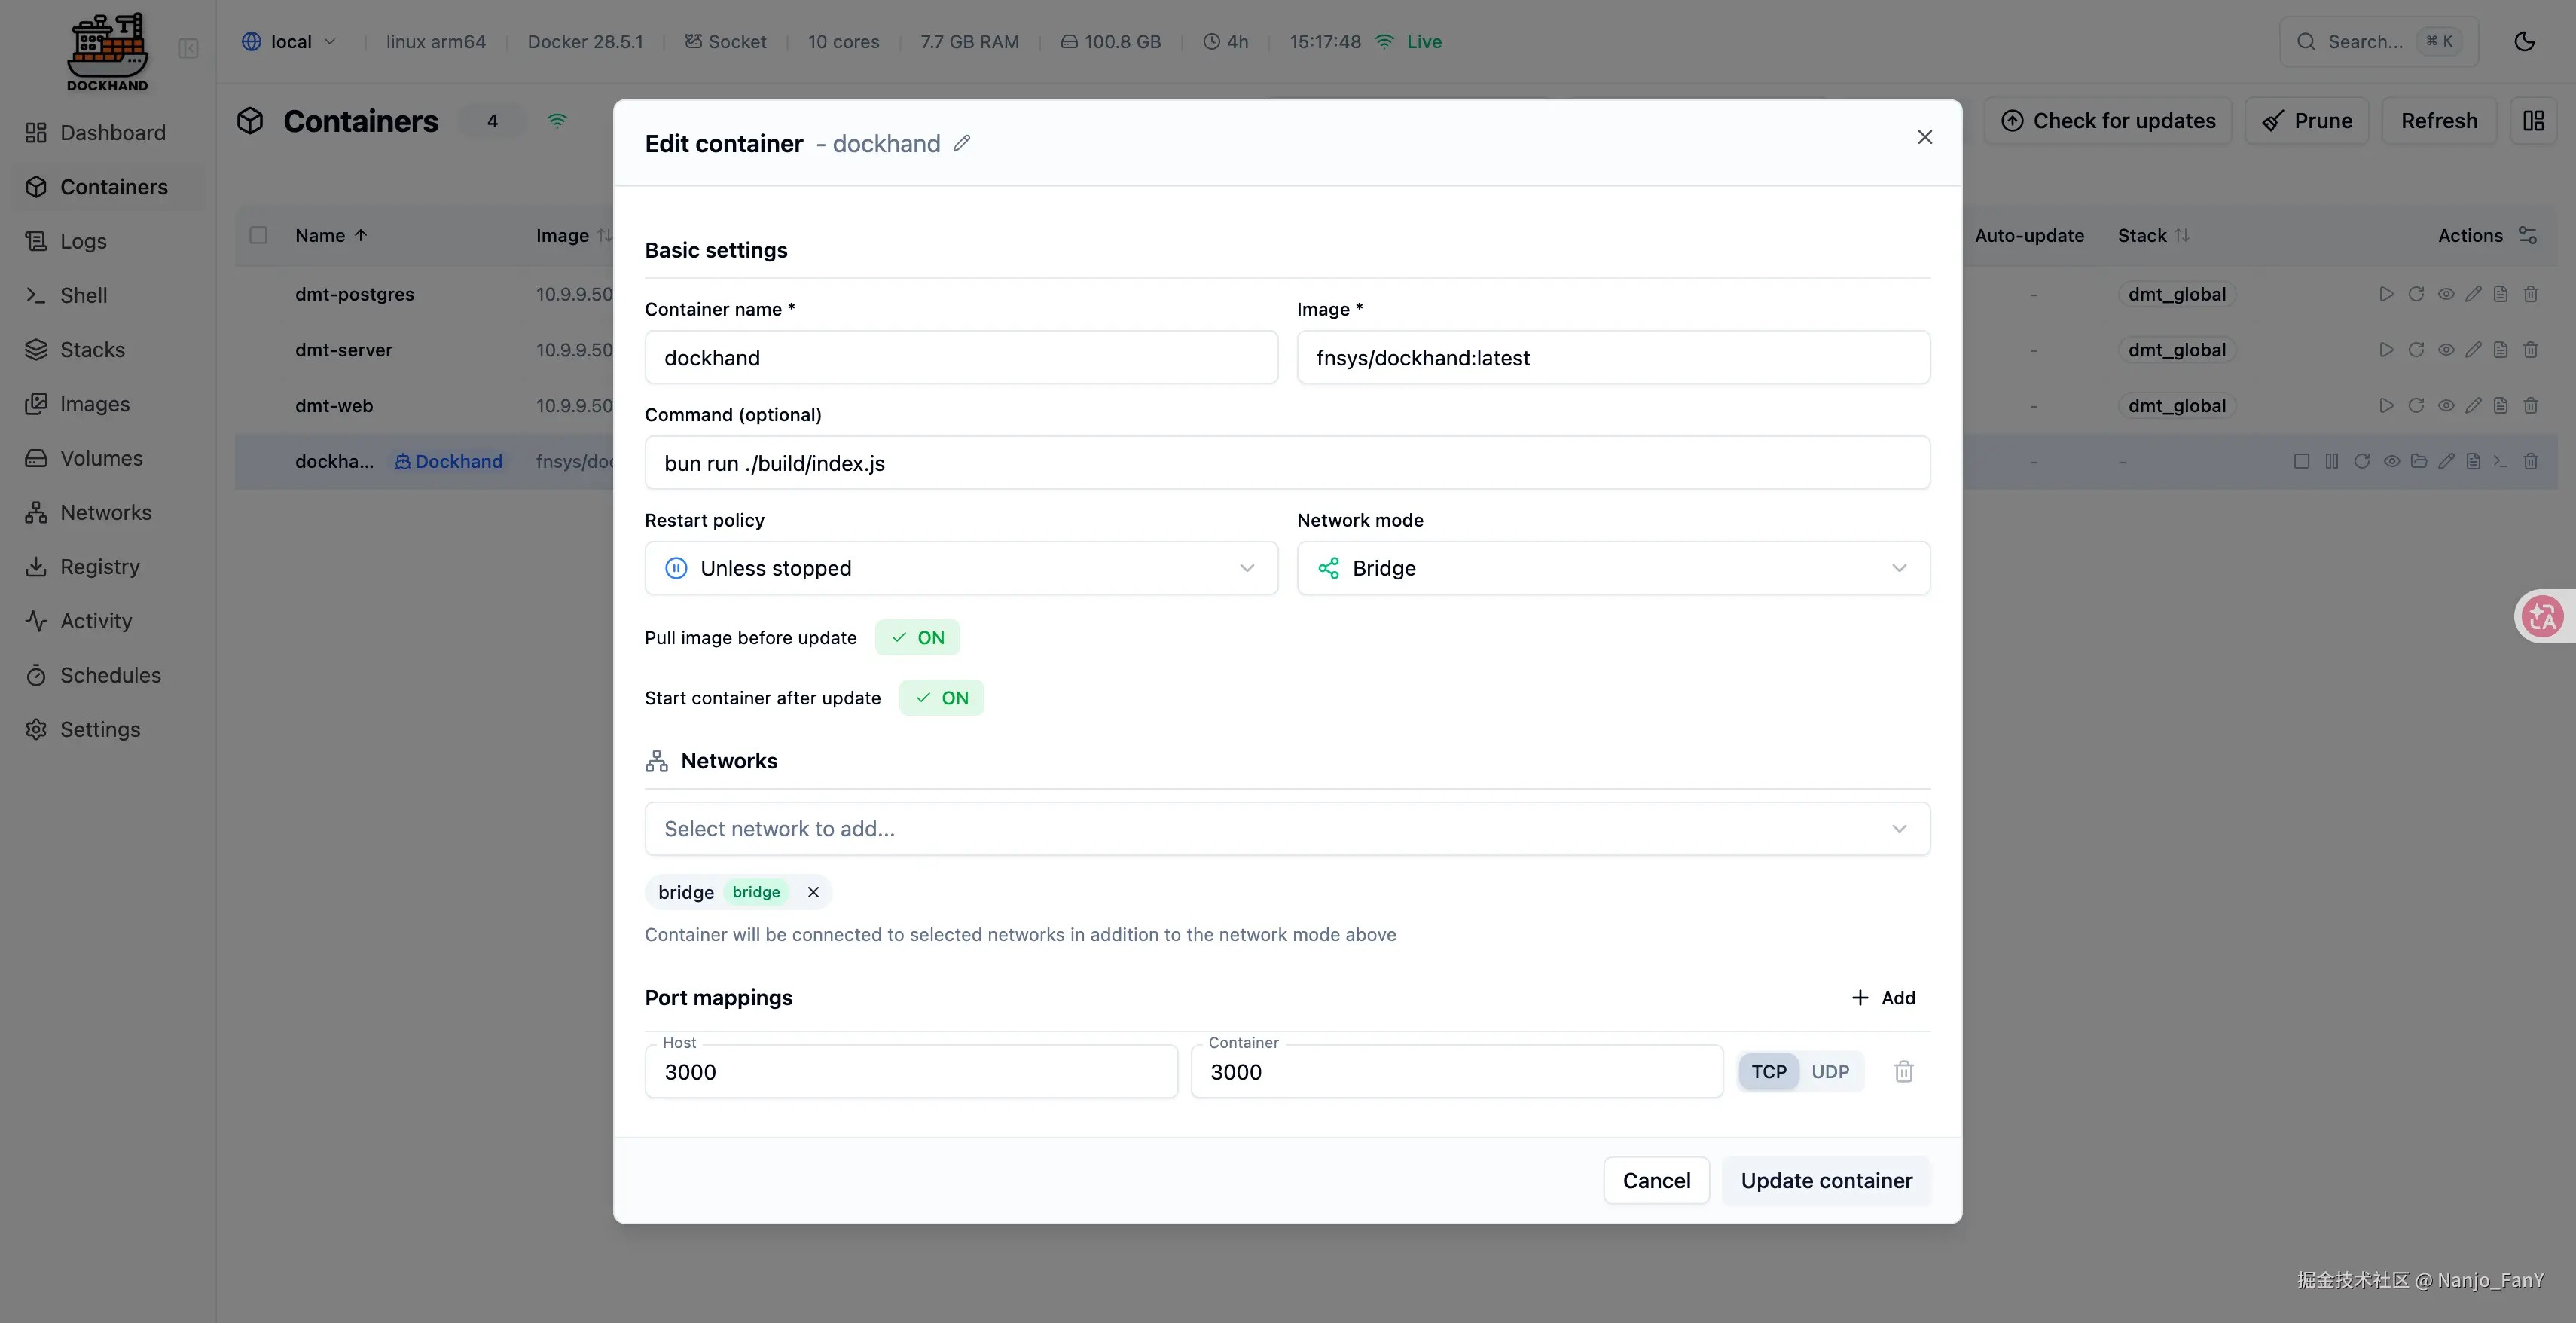2576x1323 pixels.
Task: Check the select-all checkbox in the table header
Action: pyautogui.click(x=258, y=235)
